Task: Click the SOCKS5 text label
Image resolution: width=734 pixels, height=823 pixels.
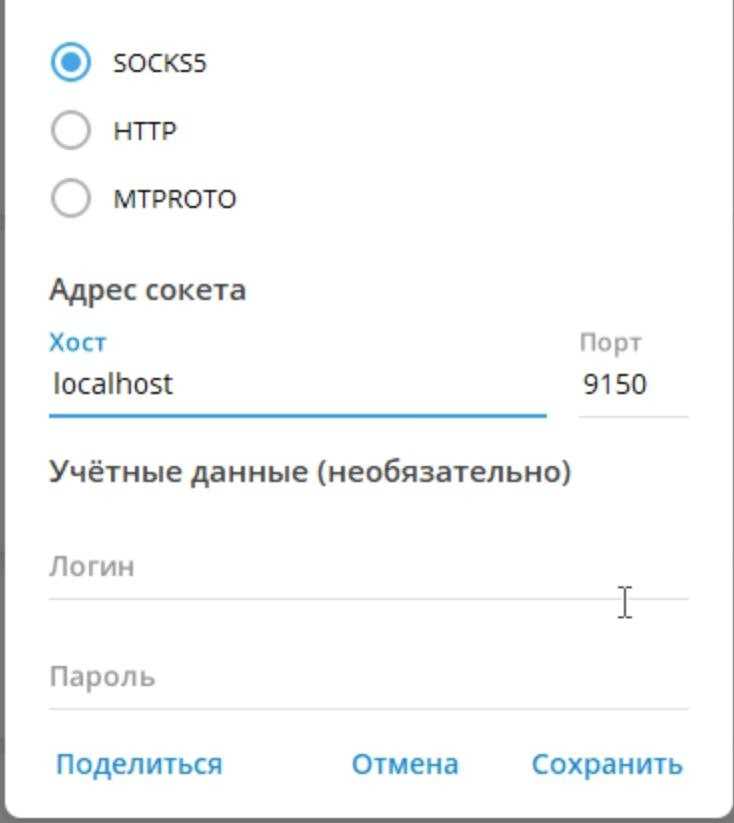Action: tap(160, 63)
